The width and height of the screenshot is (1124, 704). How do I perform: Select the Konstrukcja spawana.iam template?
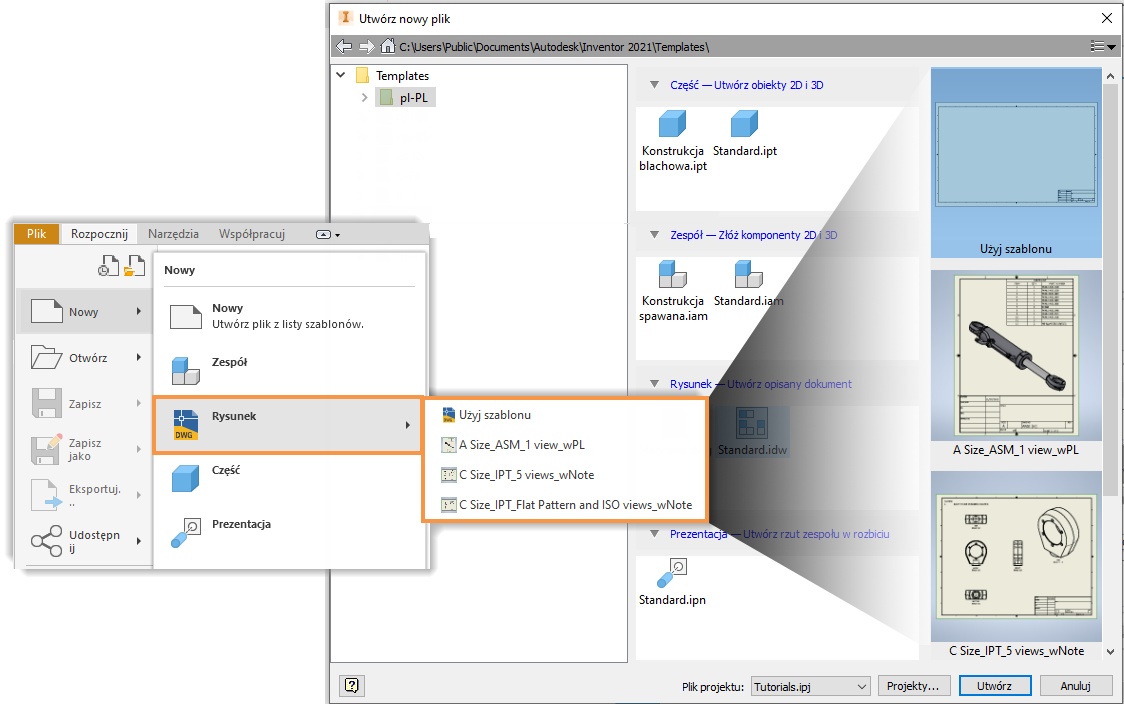pos(672,291)
